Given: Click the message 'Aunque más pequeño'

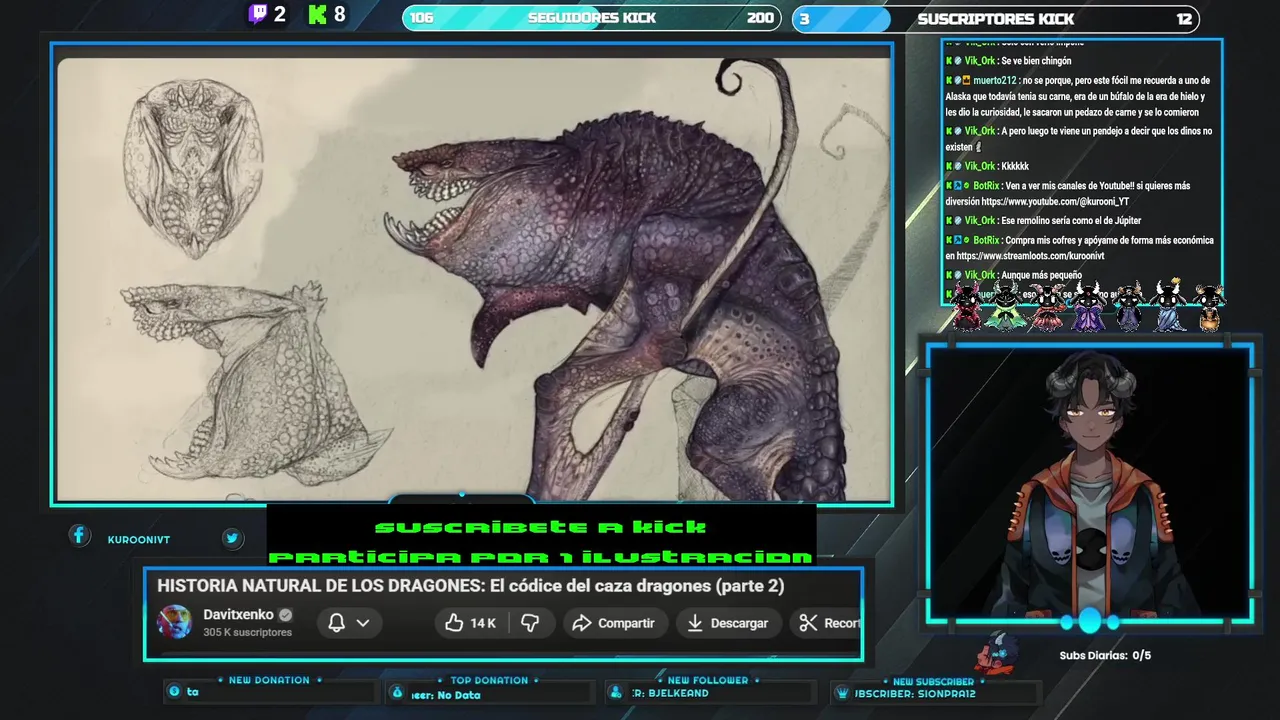Looking at the screenshot, I should point(1041,274).
